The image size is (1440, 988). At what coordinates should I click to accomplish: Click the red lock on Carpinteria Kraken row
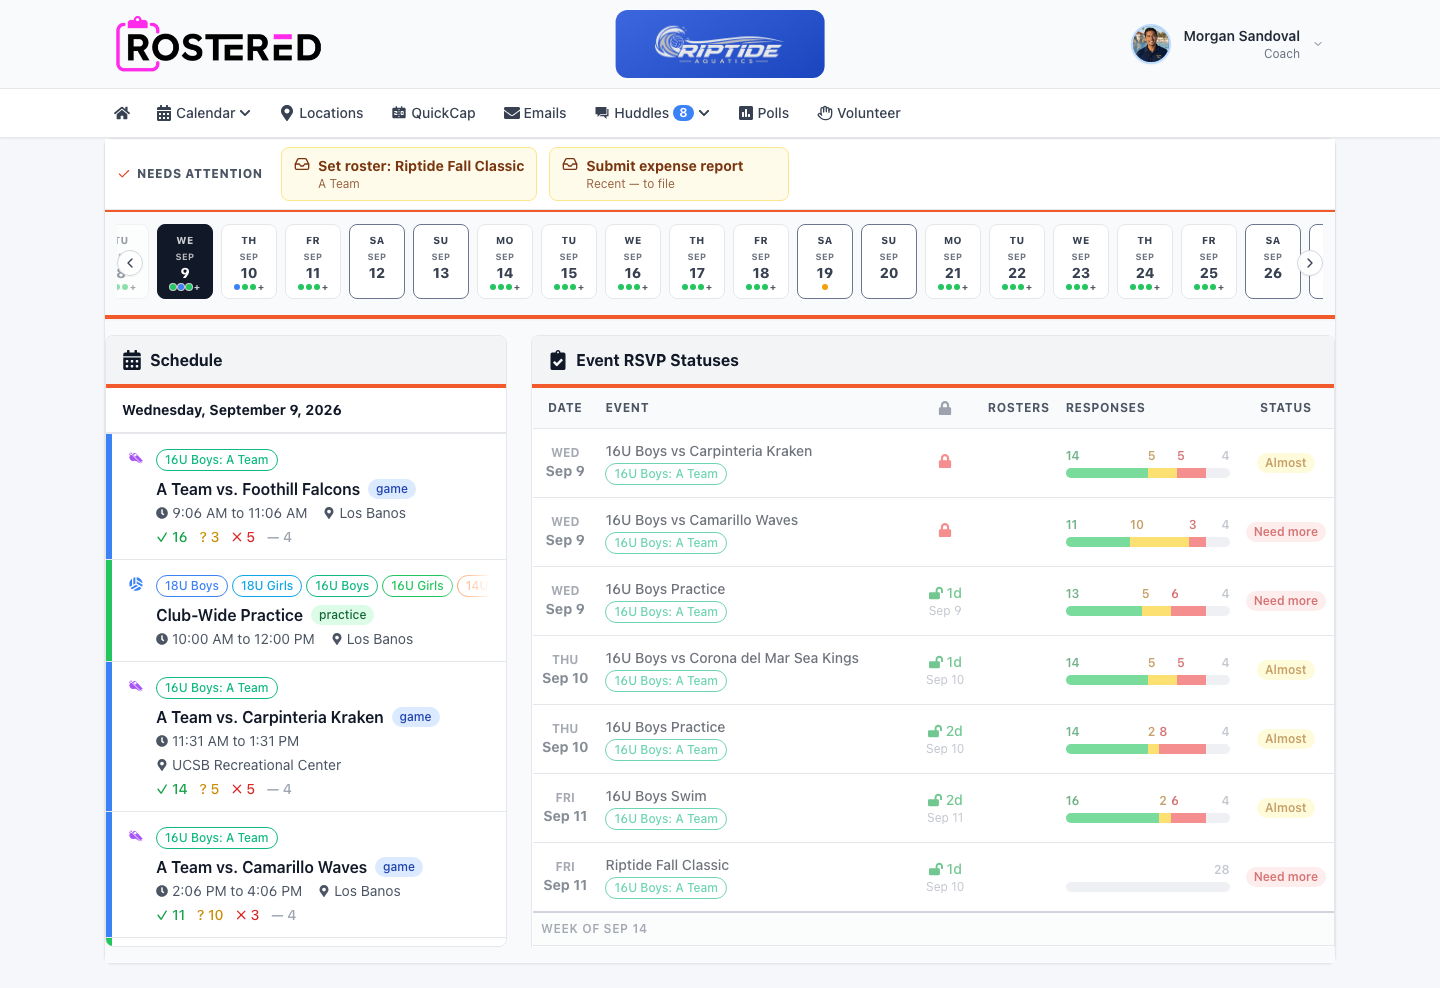[x=945, y=462]
